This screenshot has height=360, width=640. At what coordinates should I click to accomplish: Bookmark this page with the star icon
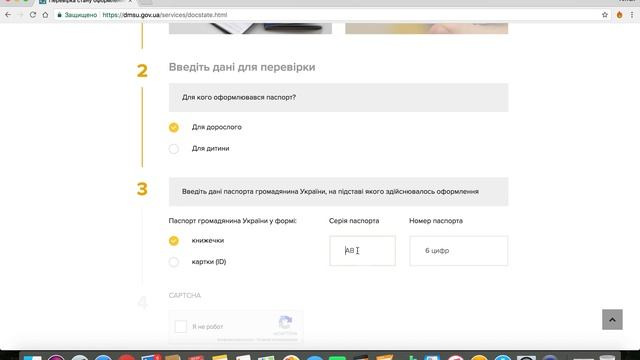tap(605, 15)
